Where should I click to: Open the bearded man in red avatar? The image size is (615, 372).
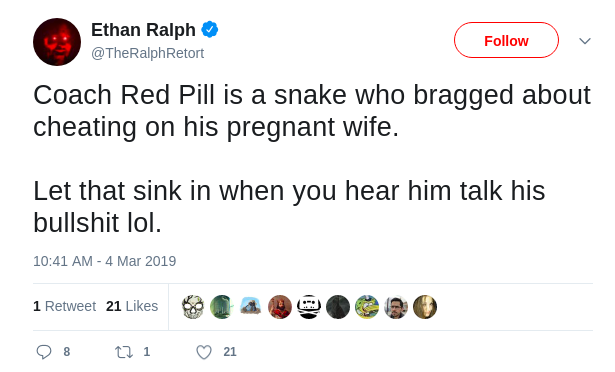pyautogui.click(x=280, y=306)
